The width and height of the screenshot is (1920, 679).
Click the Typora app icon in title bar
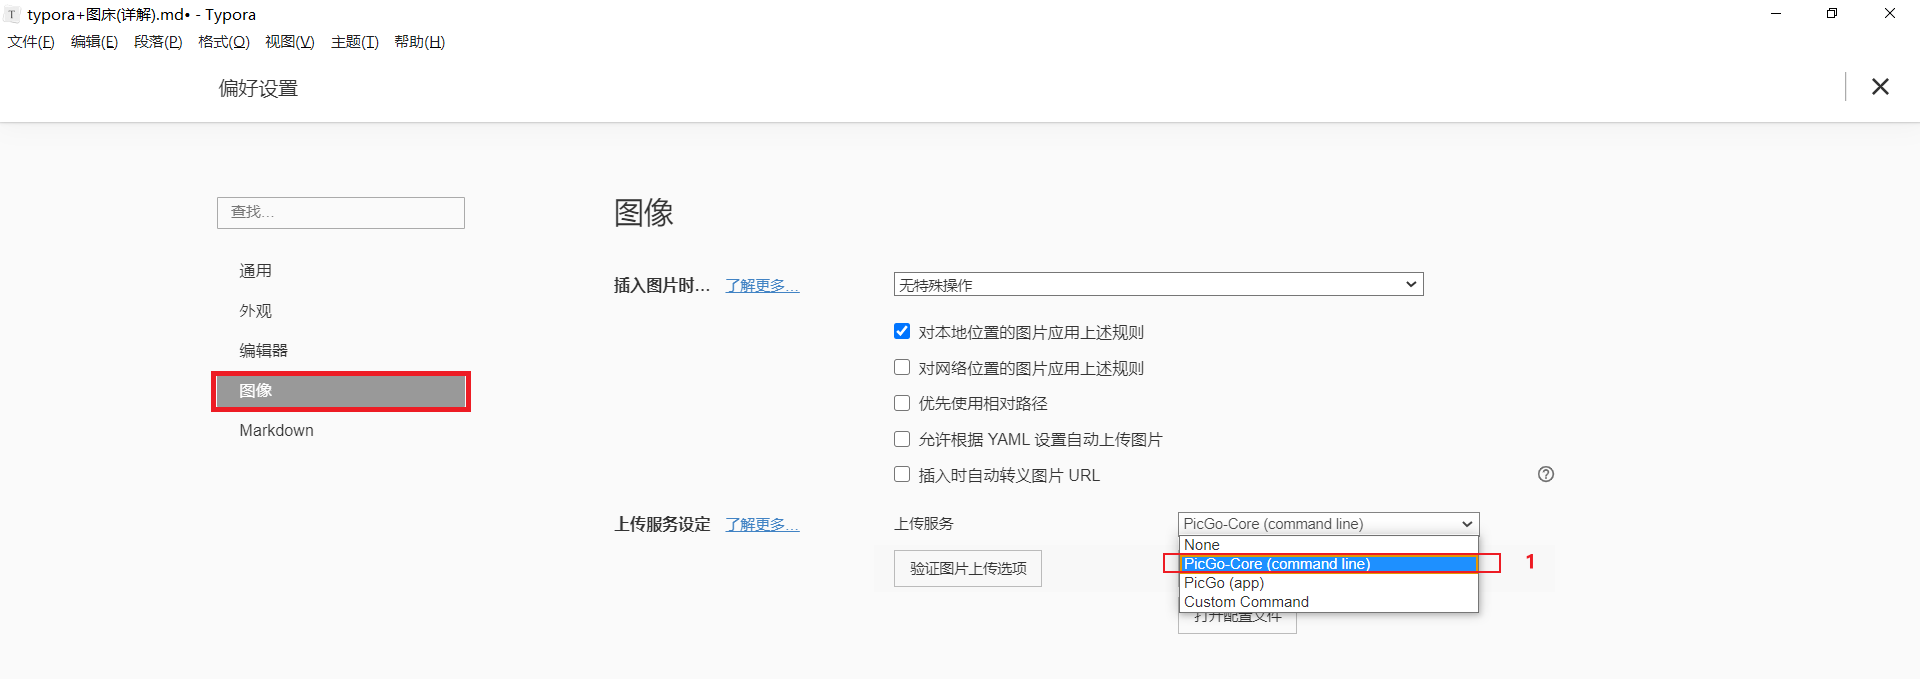12,14
